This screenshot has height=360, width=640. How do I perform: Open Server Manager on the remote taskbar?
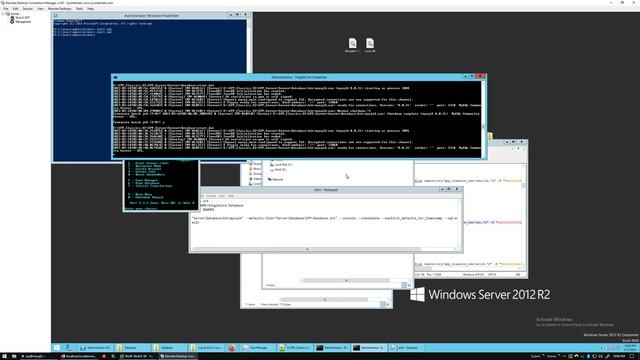coord(69,348)
